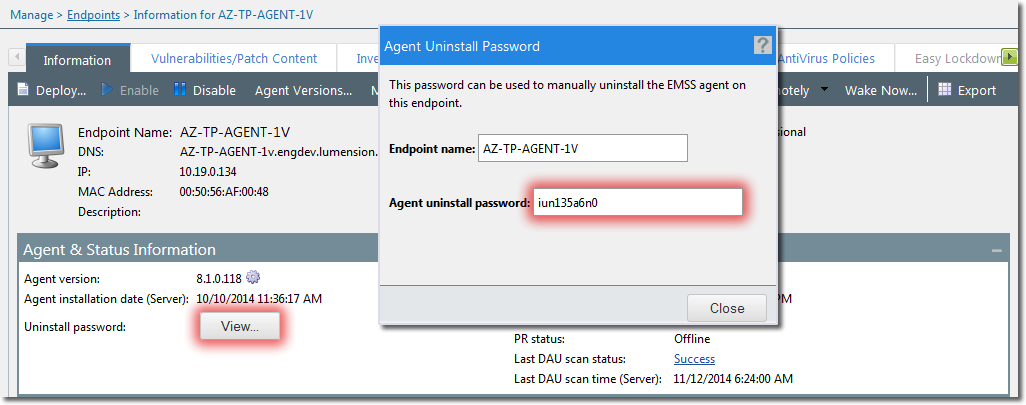The width and height of the screenshot is (1026, 405).
Task: Open the dropdown arrow before Wake Now
Action: click(x=824, y=90)
